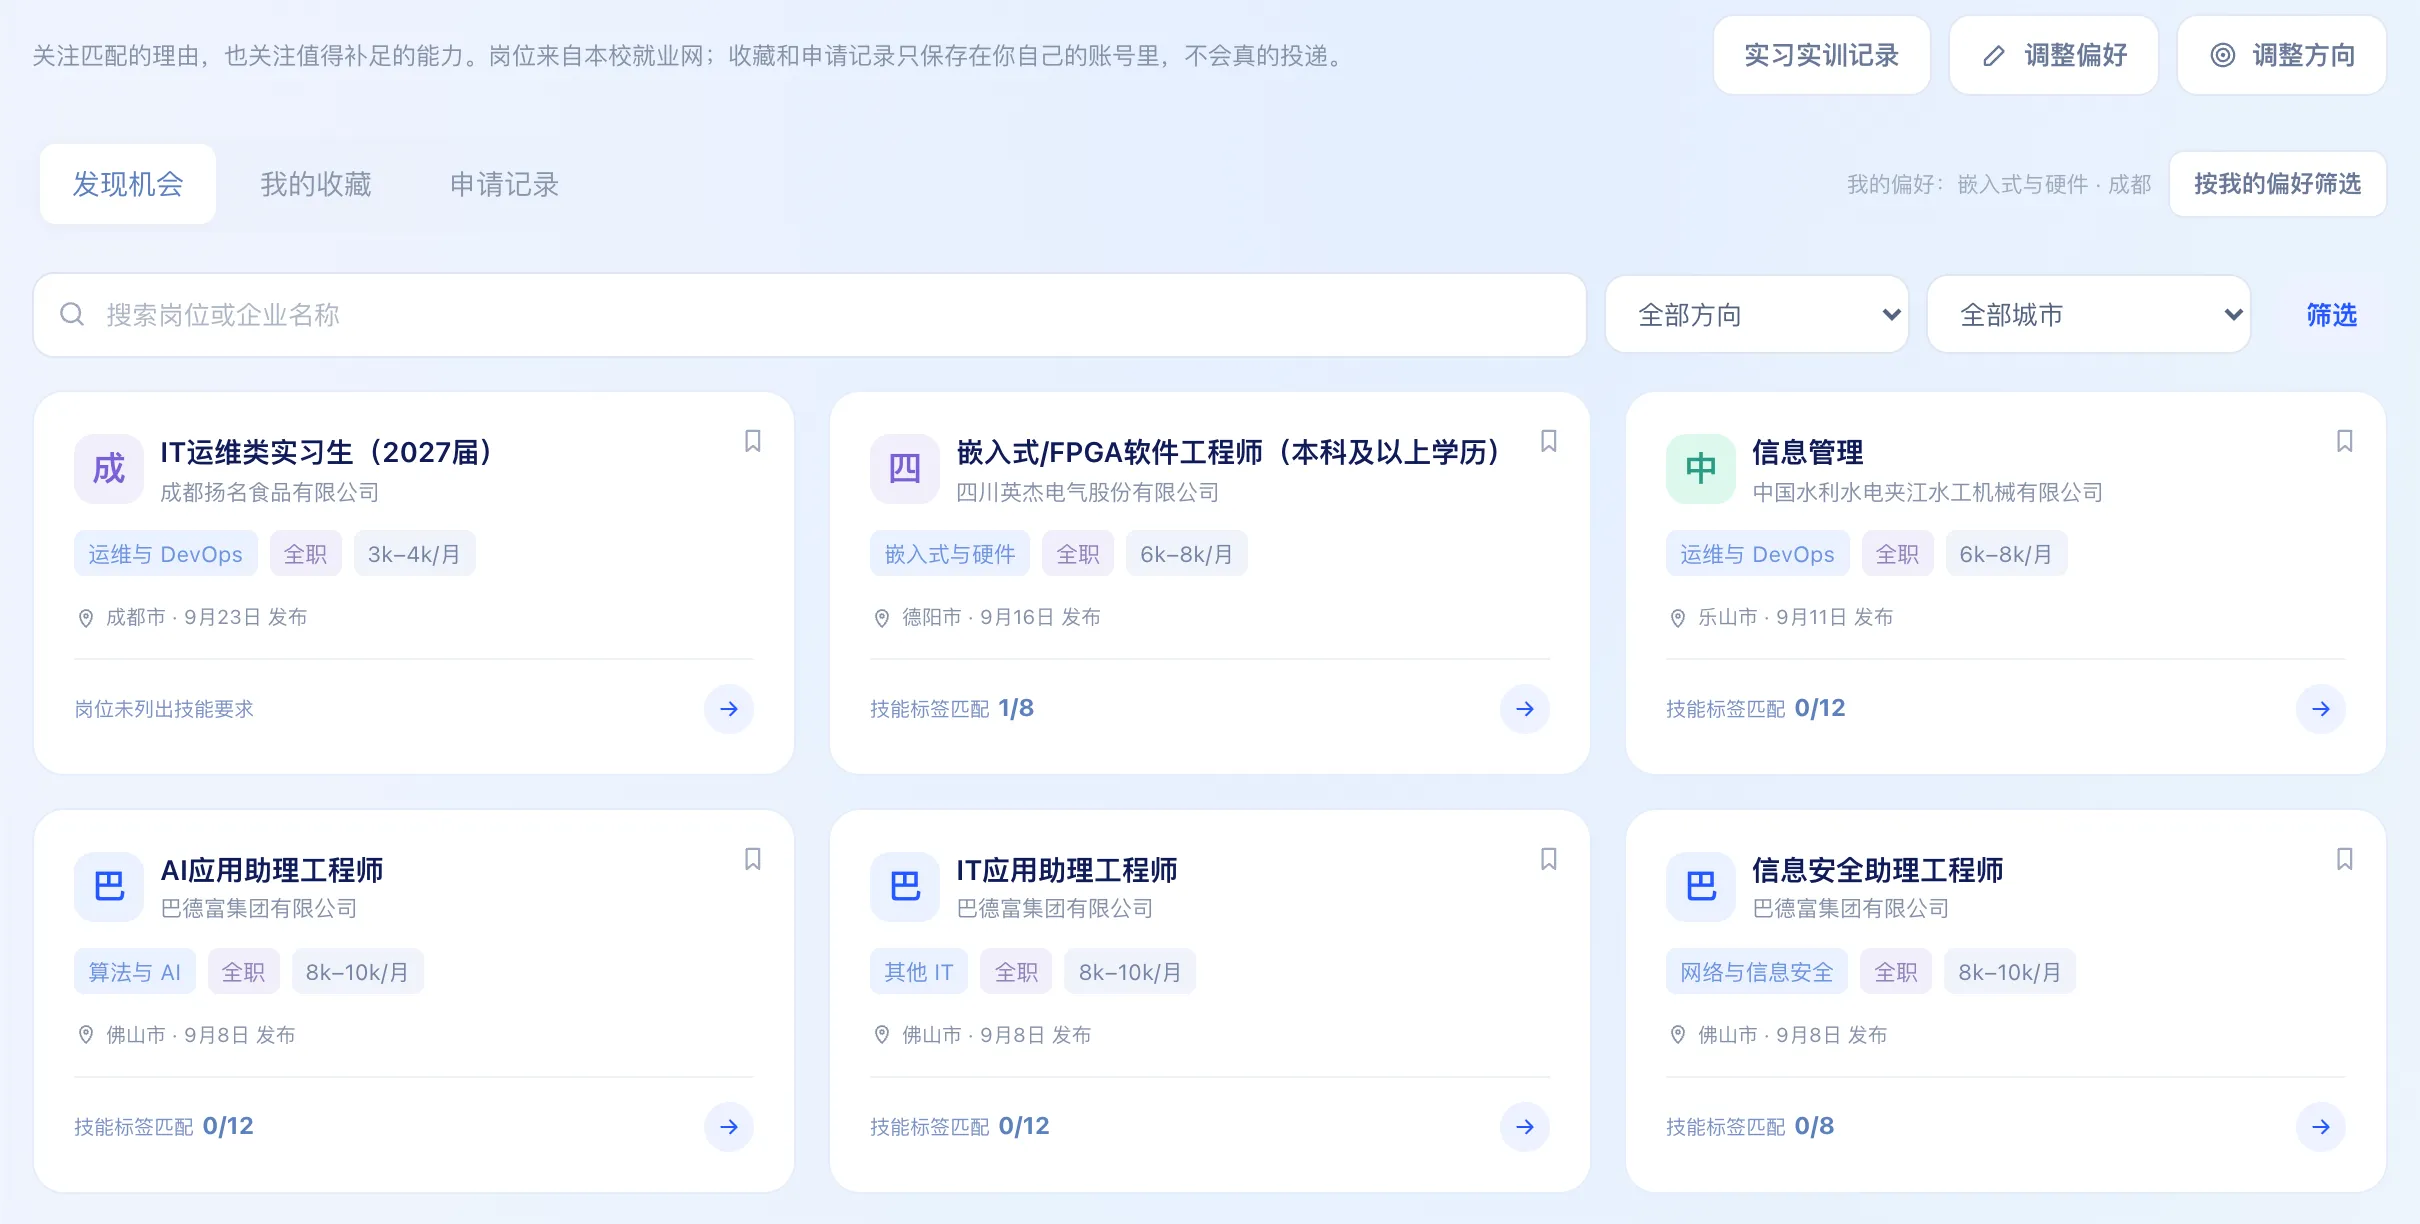Viewport: 2420px width, 1224px height.
Task: Click company name 成都扬名食品有限公司
Action: pos(270,493)
